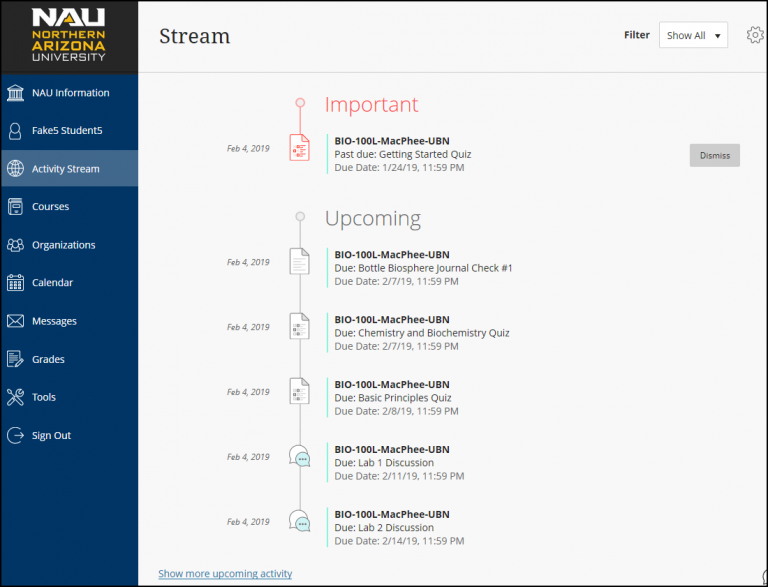The image size is (768, 587).
Task: Open the Organizations page
Action: coord(63,245)
